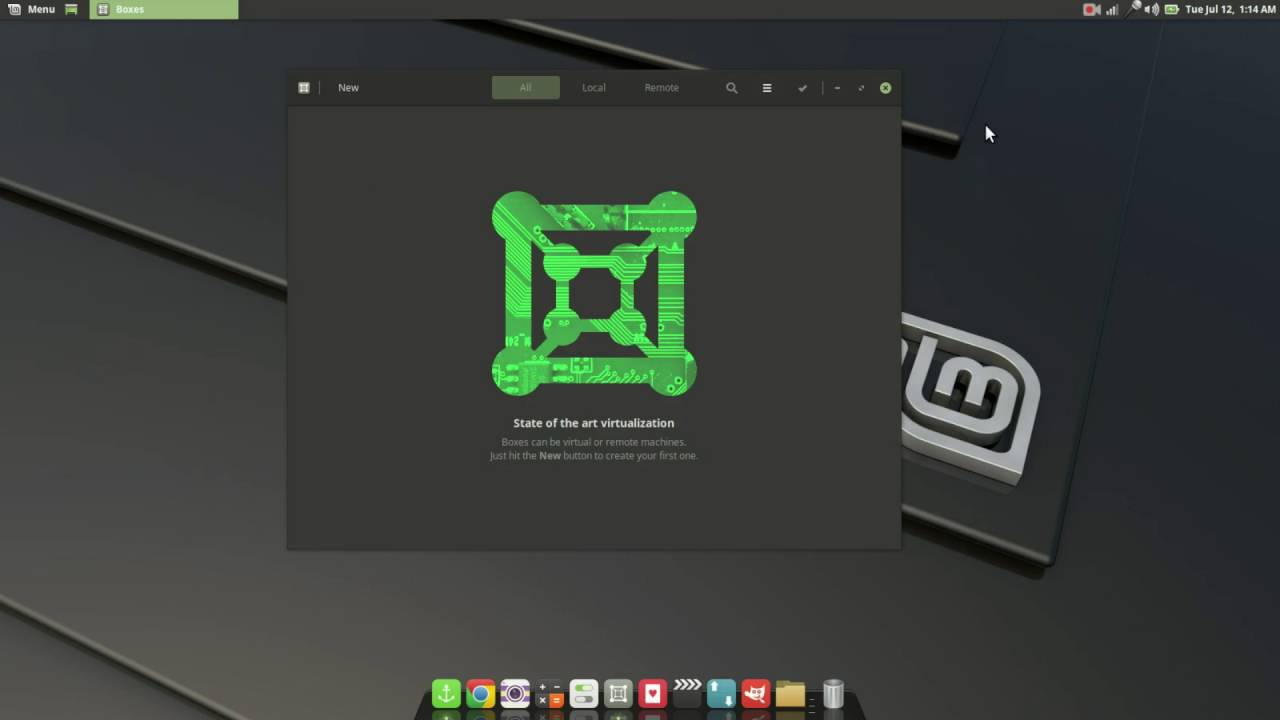Switch to the Local boxes tab
Viewport: 1280px width, 720px height.
point(594,88)
